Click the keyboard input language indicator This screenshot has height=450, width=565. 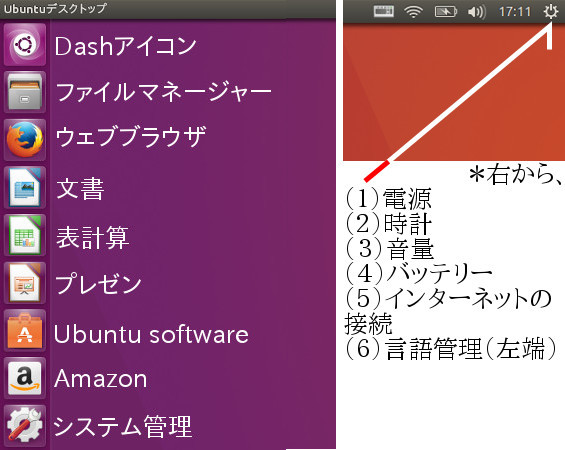tap(383, 11)
